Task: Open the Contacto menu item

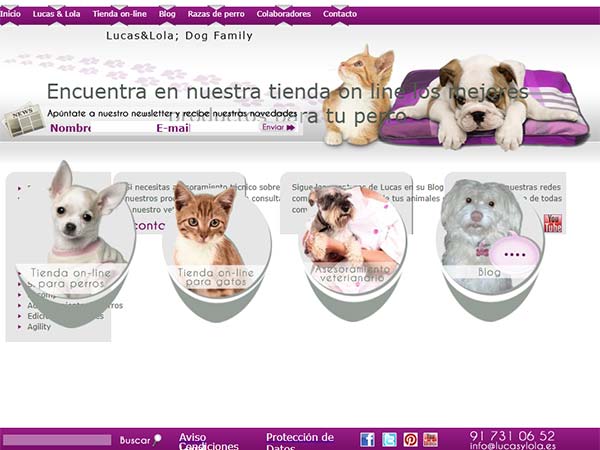Action: point(340,14)
